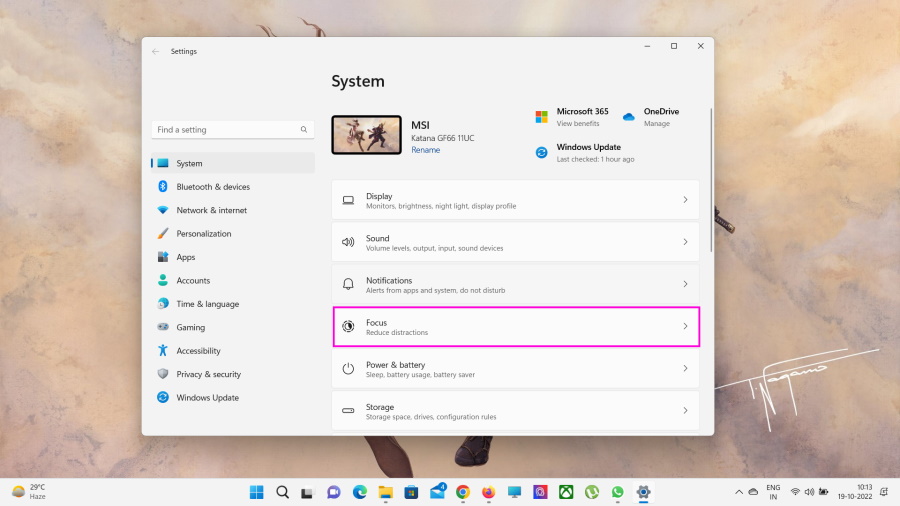Select System in the left navigation
Viewport: 900px width, 506px height.
pos(189,163)
